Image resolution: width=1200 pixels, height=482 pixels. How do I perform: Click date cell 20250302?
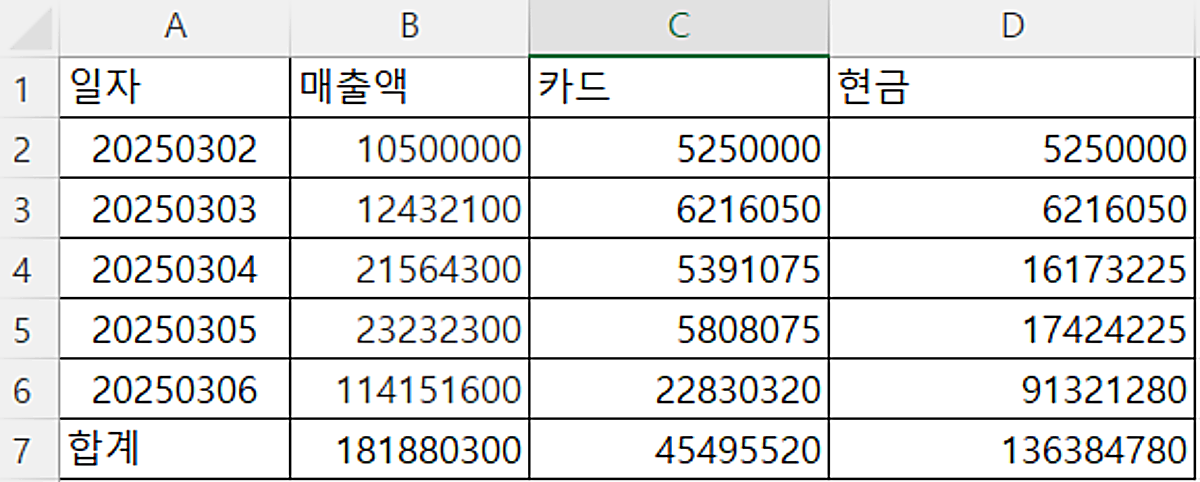(176, 148)
